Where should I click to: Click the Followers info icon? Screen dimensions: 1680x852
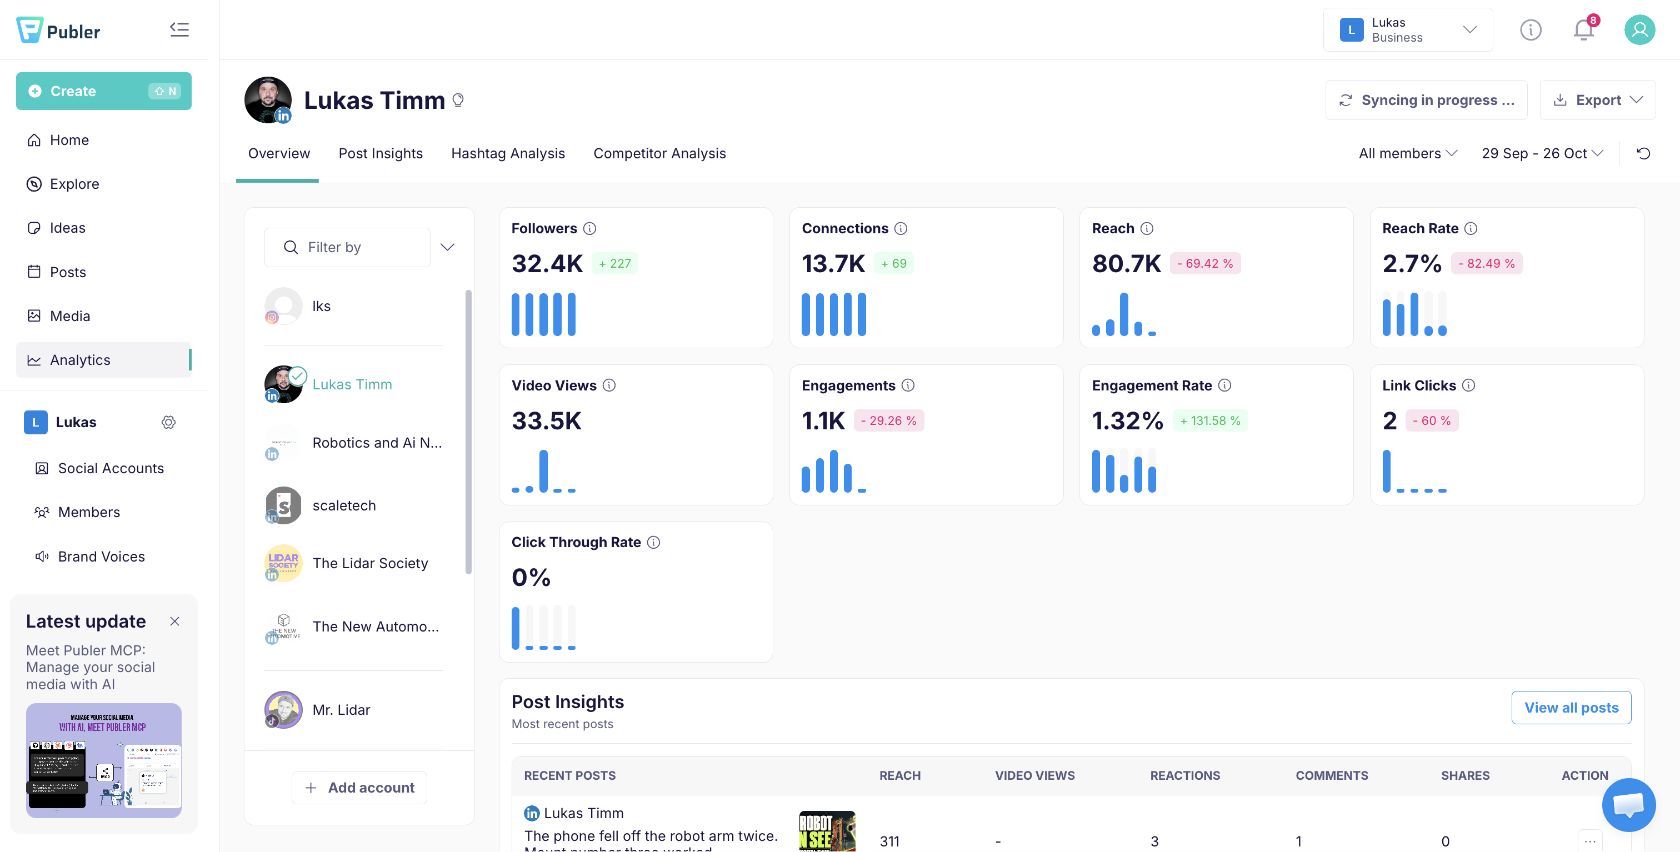pos(590,229)
